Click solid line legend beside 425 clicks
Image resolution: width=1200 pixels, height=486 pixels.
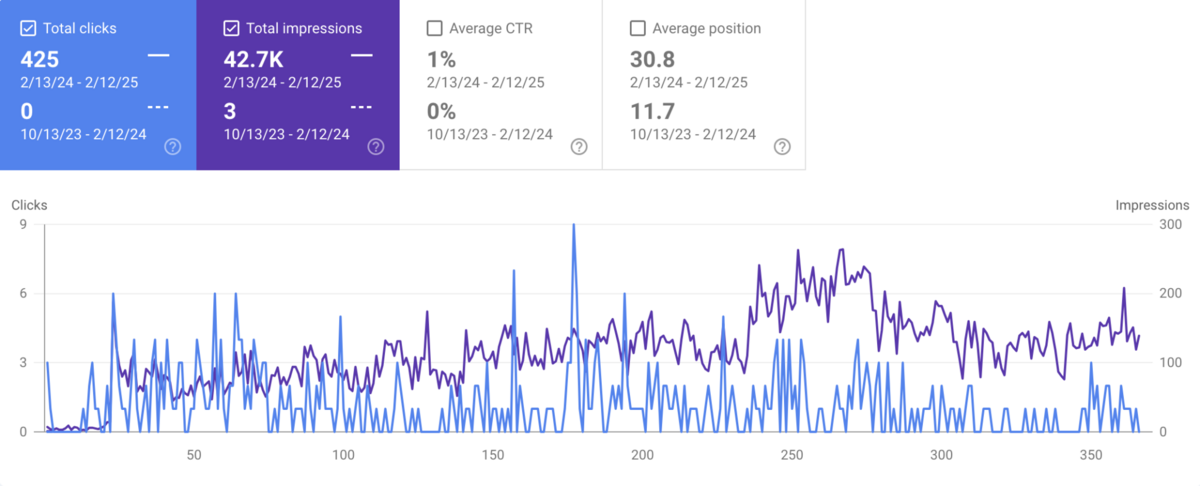point(158,56)
